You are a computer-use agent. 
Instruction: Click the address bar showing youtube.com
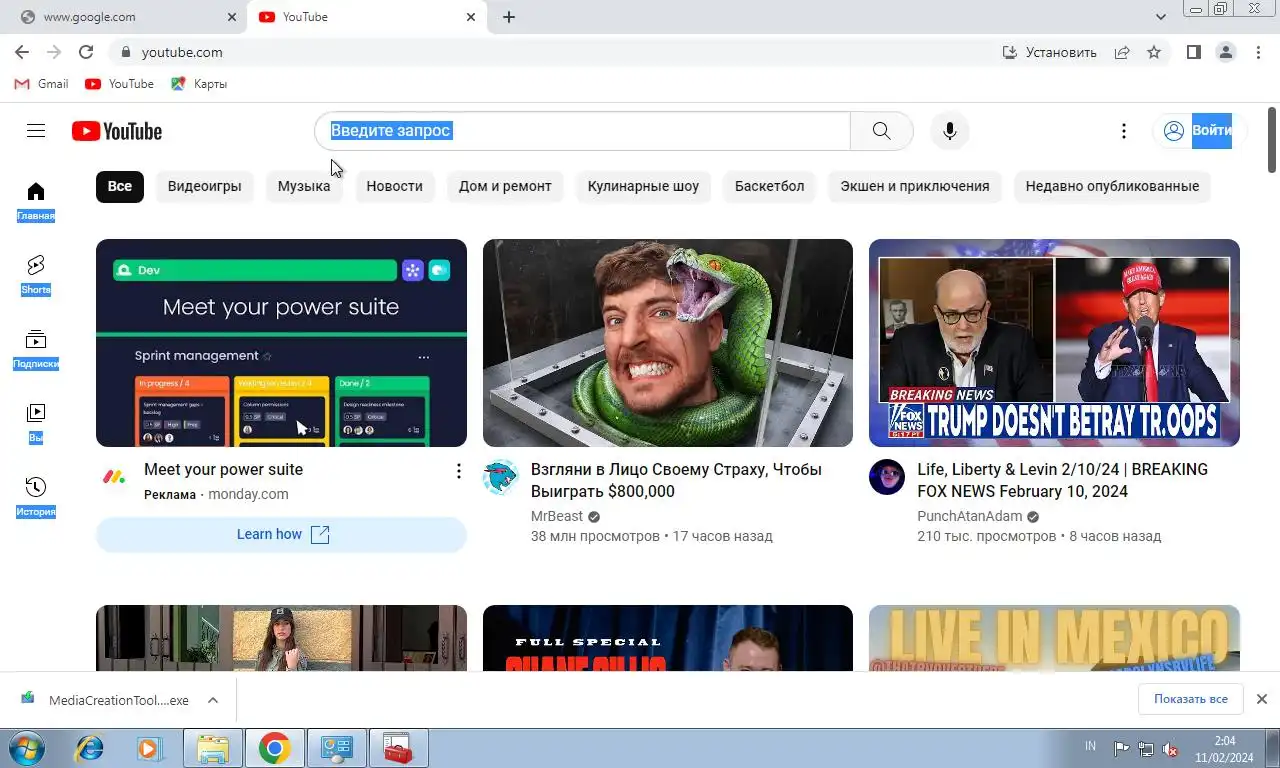(x=550, y=52)
